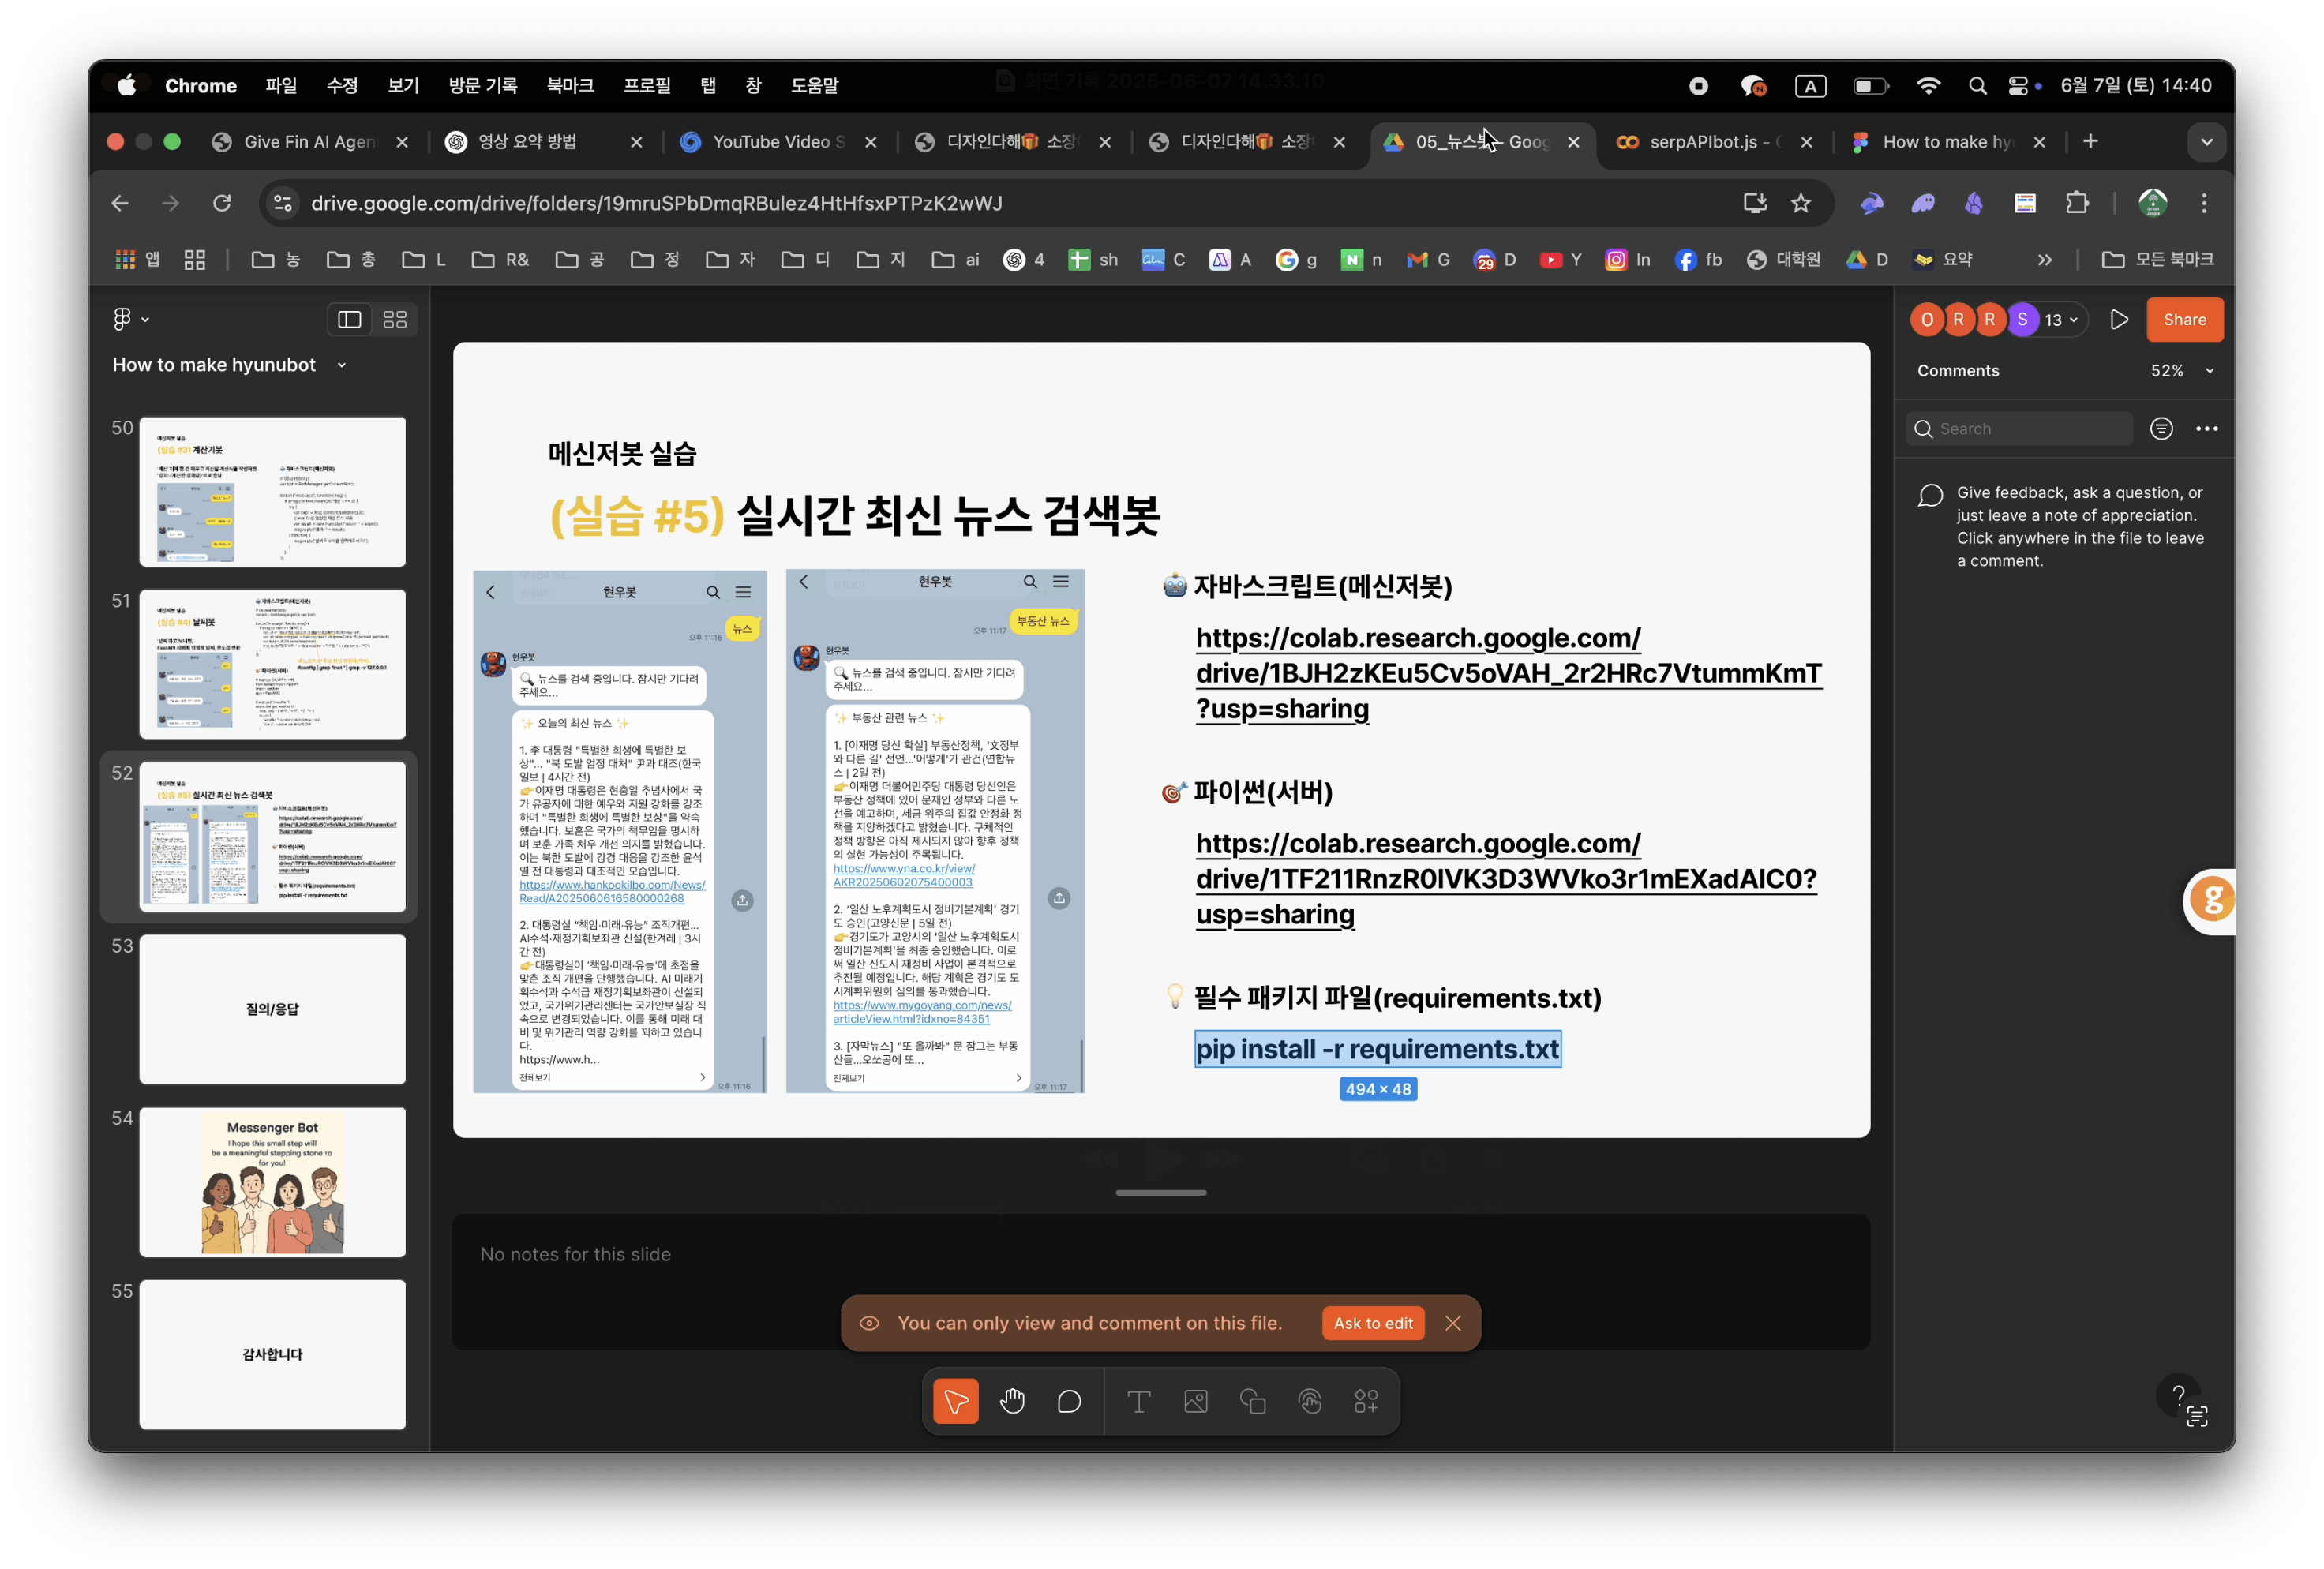Screen dimensions: 2324x1569
Task: Select slide 51 thumbnail
Action: pyautogui.click(x=272, y=664)
